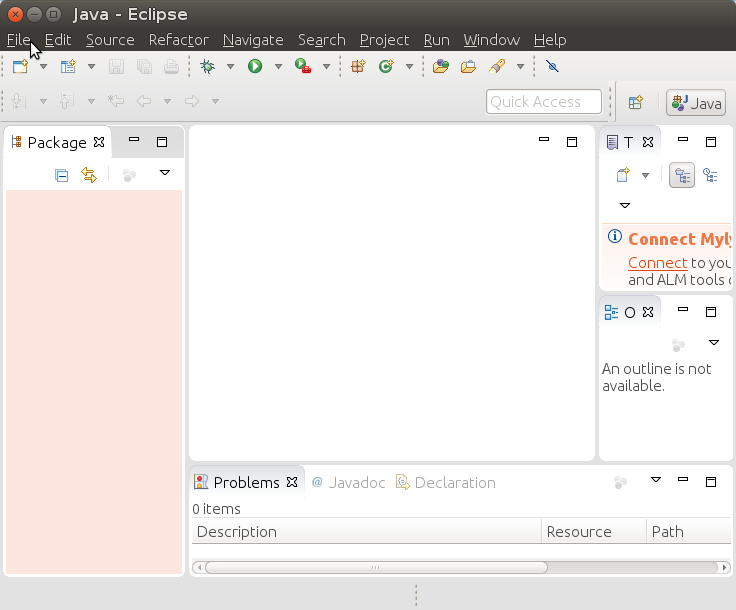Click the Quick Access search field
Viewport: 736px width, 610px height.
tap(544, 102)
